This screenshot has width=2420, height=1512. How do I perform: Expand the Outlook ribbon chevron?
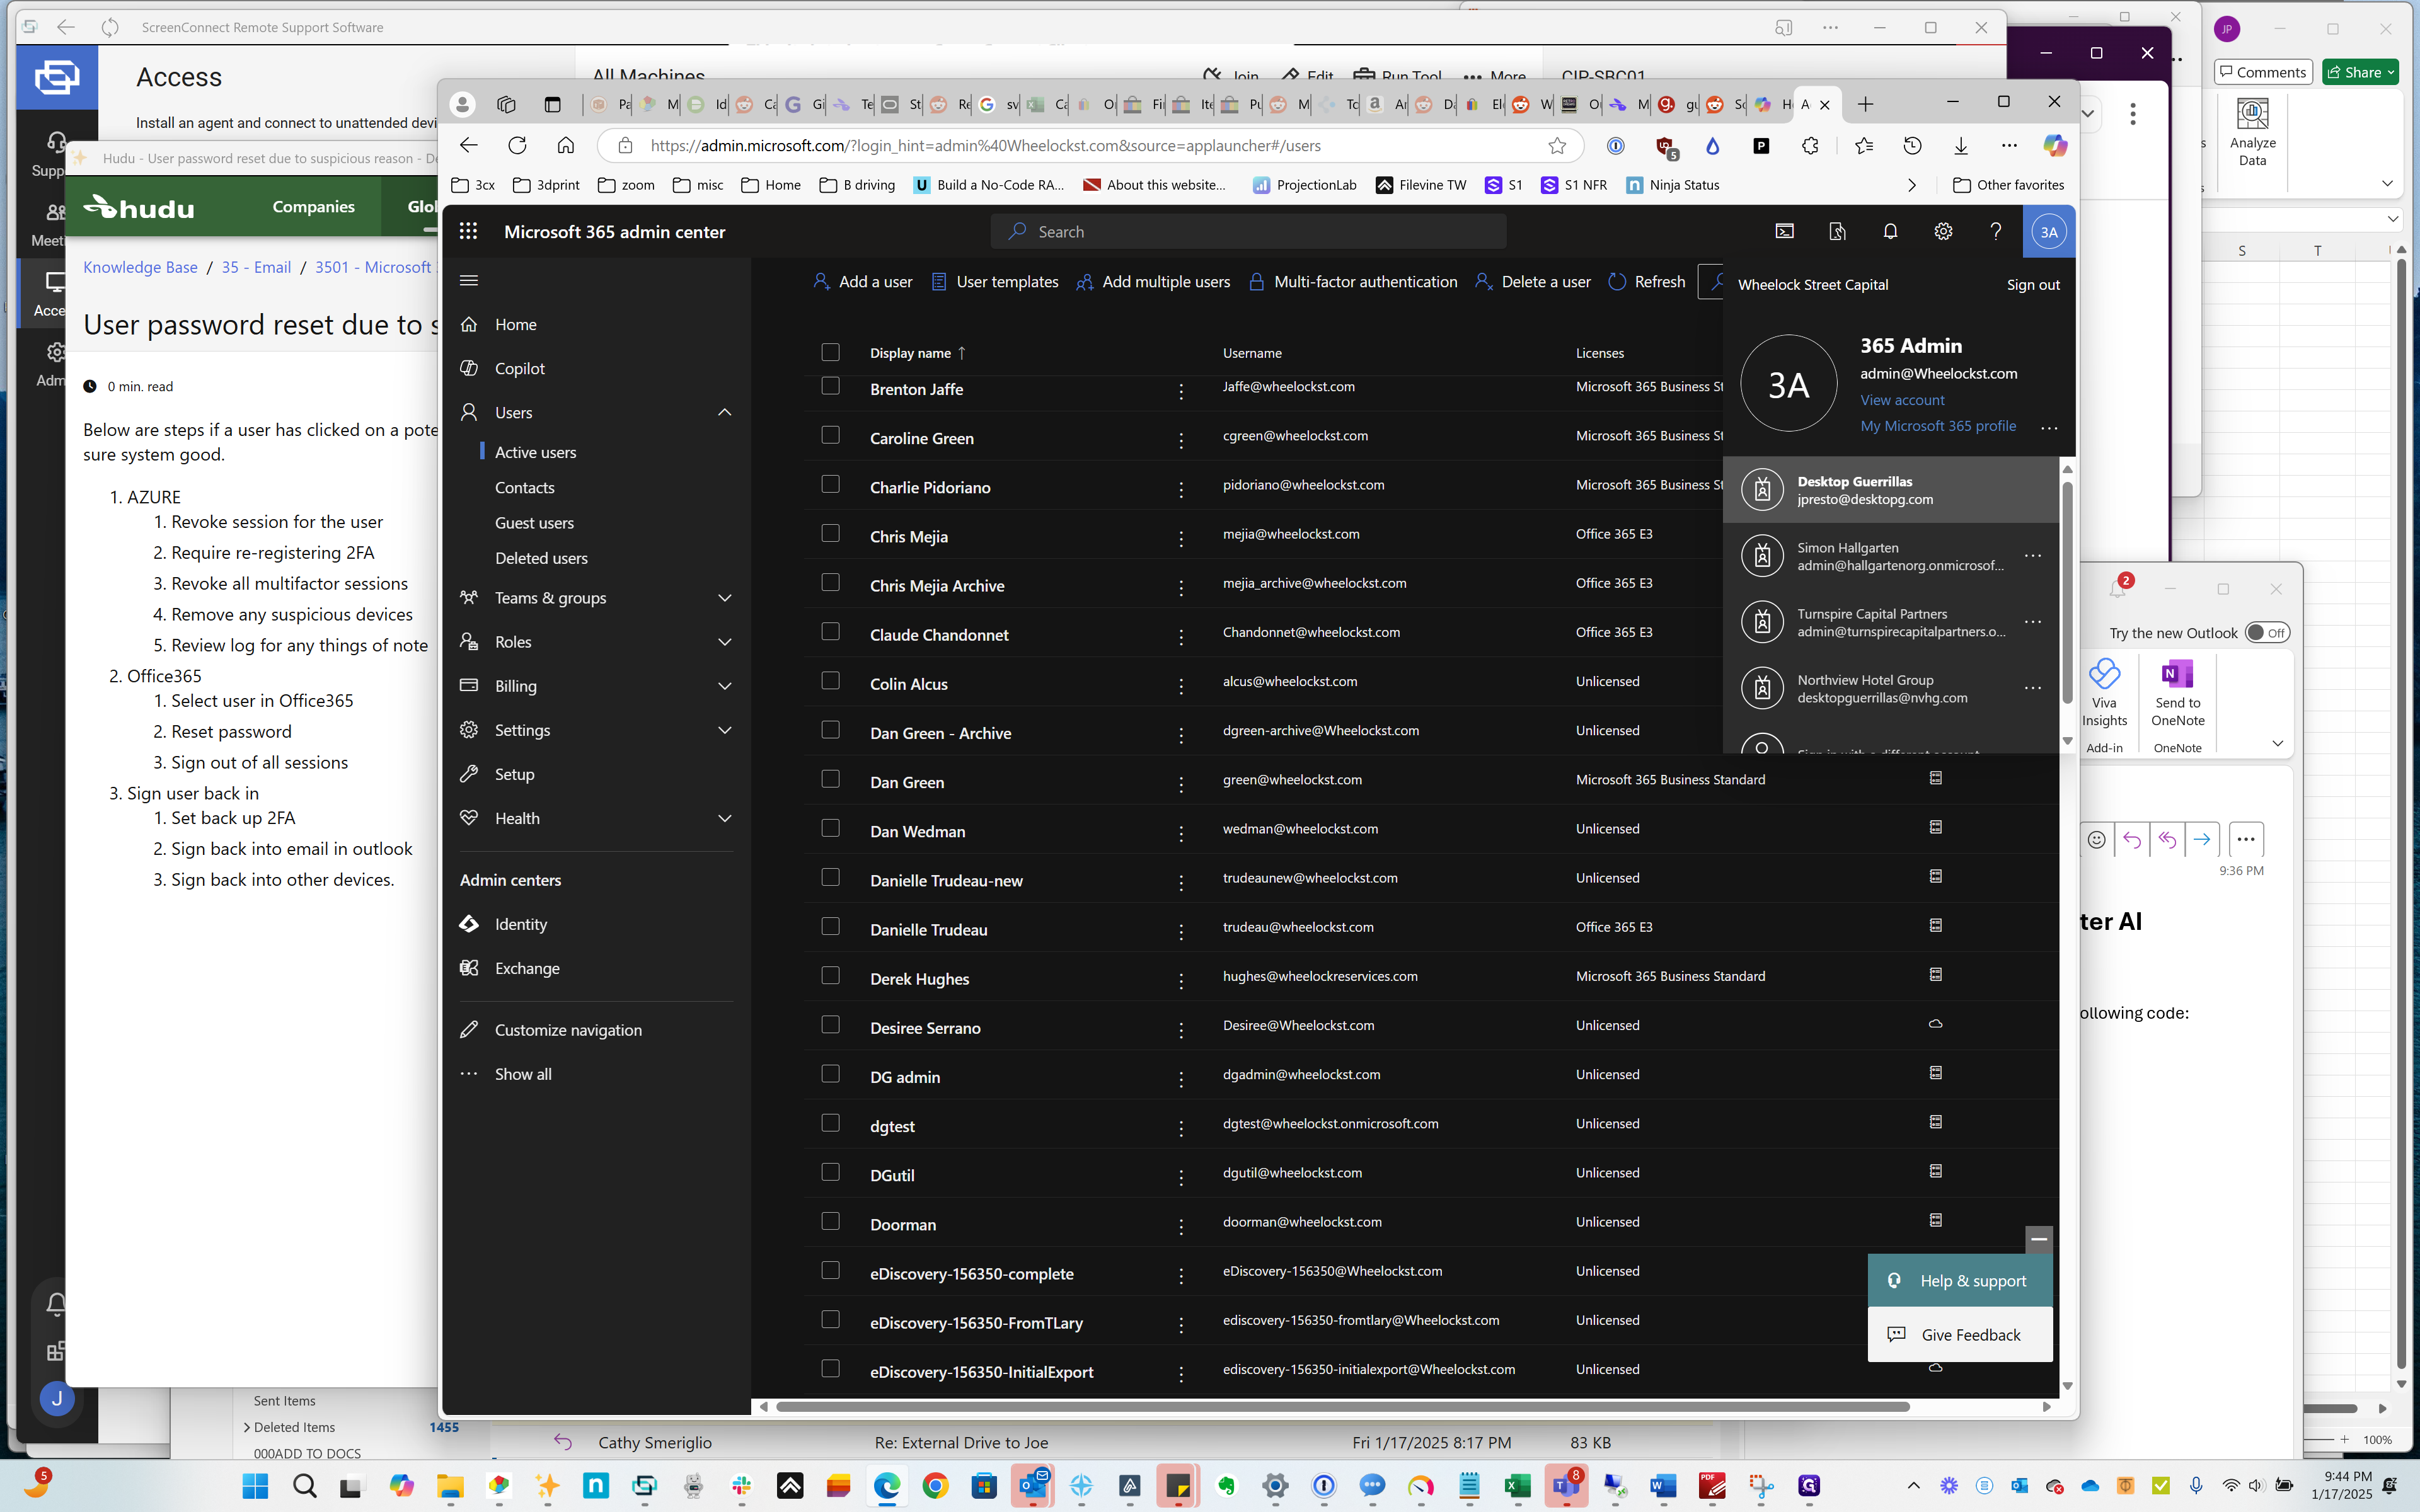click(2277, 743)
